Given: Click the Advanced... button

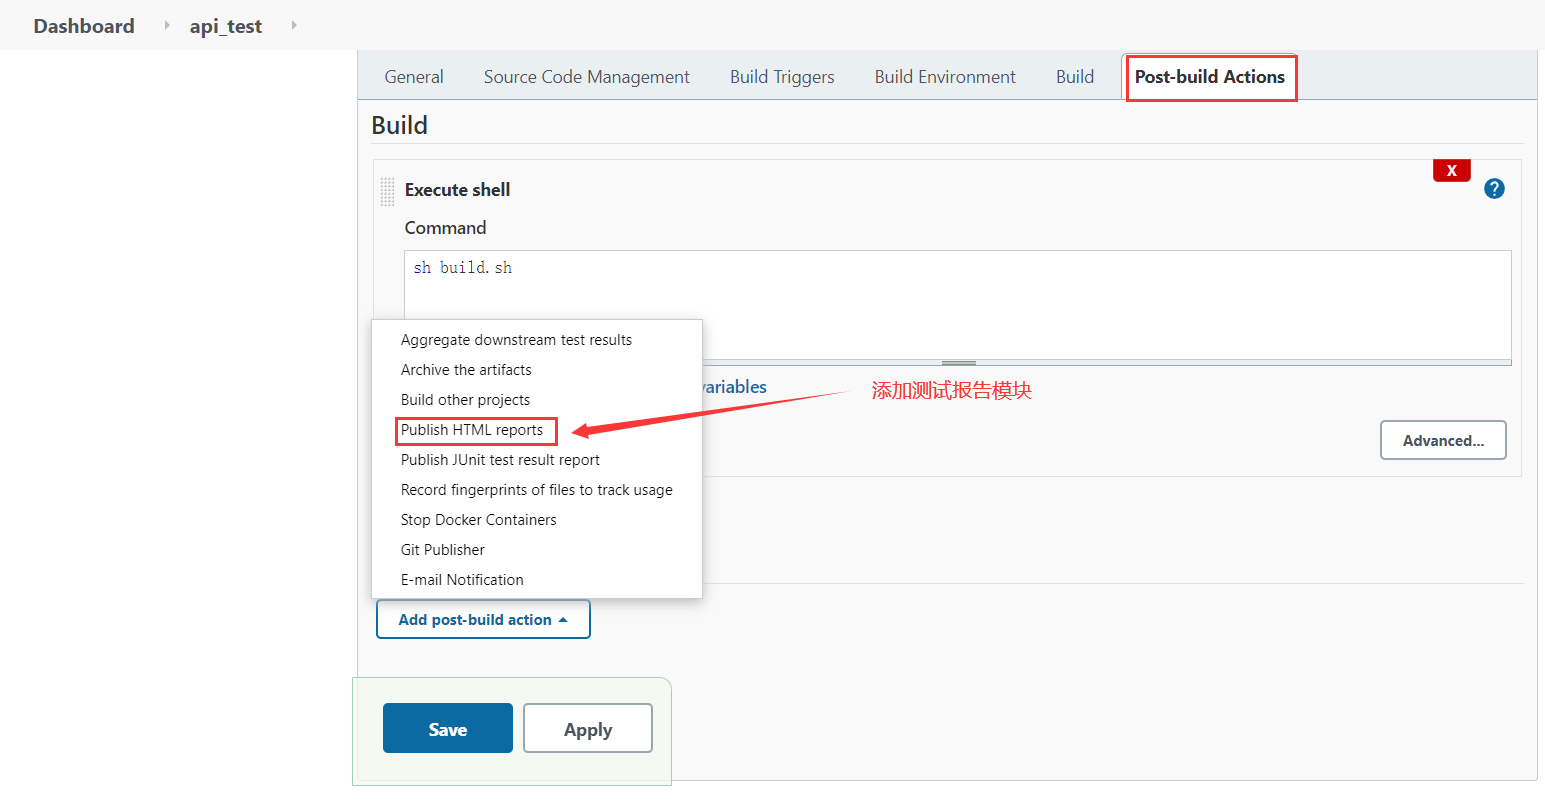Looking at the screenshot, I should point(1442,441).
